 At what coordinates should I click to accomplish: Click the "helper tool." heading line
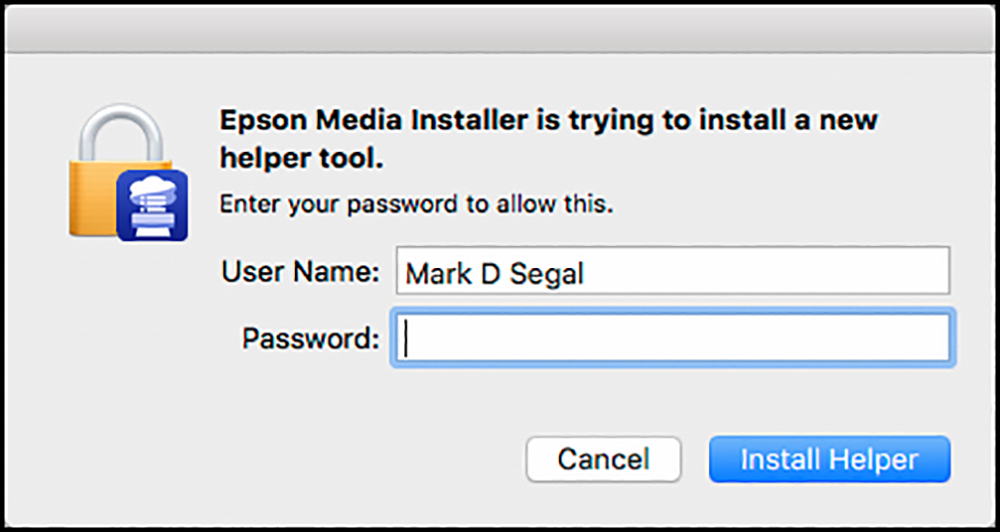pyautogui.click(x=302, y=160)
